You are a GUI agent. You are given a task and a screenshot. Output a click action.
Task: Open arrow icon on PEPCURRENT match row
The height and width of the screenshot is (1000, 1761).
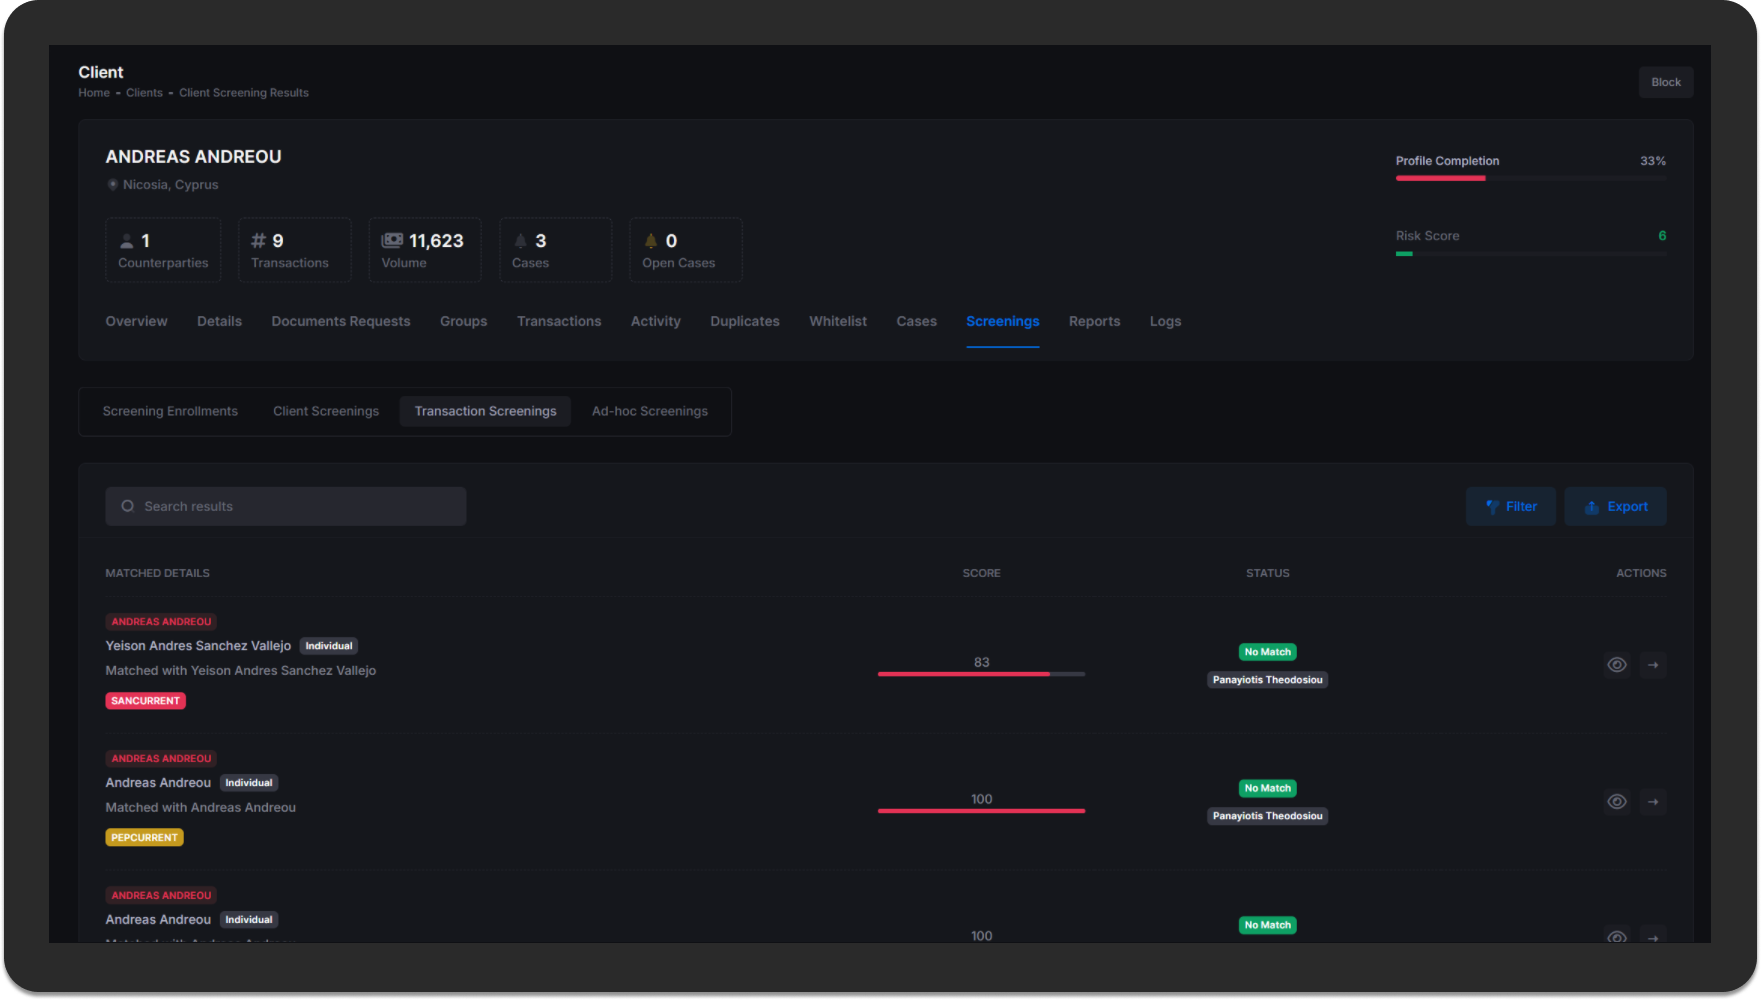pyautogui.click(x=1653, y=802)
